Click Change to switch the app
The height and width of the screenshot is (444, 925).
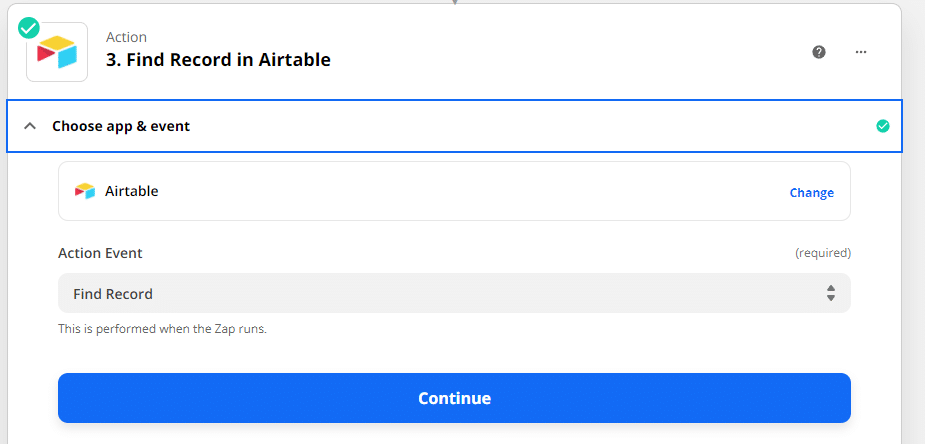pyautogui.click(x=812, y=193)
